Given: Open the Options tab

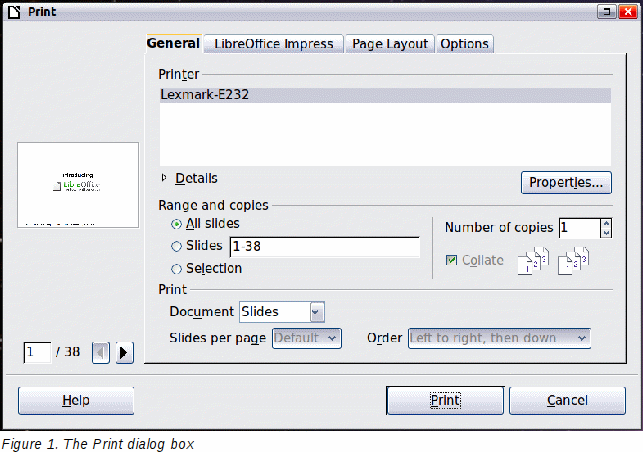Looking at the screenshot, I should coord(465,44).
